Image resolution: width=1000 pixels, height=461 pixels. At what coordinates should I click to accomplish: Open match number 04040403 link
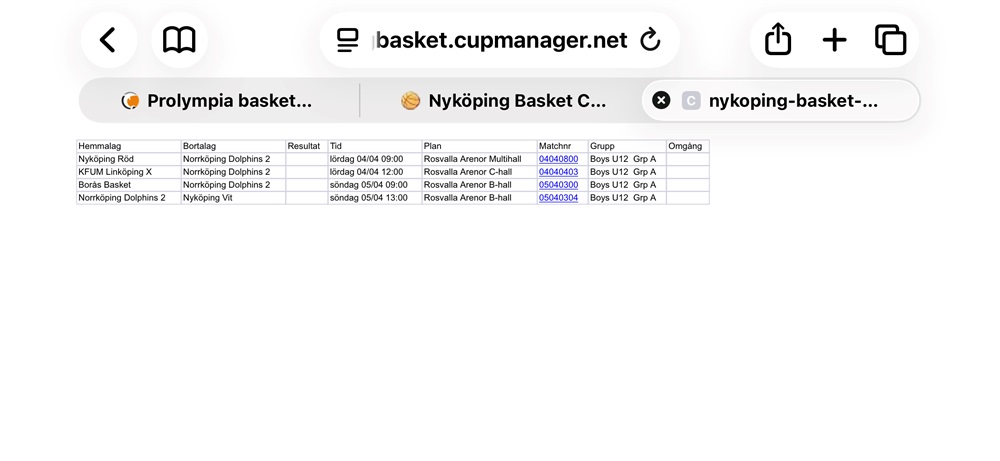(x=558, y=172)
